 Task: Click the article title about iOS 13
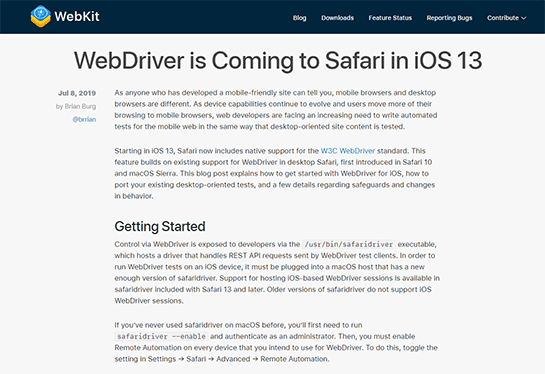[x=278, y=60]
